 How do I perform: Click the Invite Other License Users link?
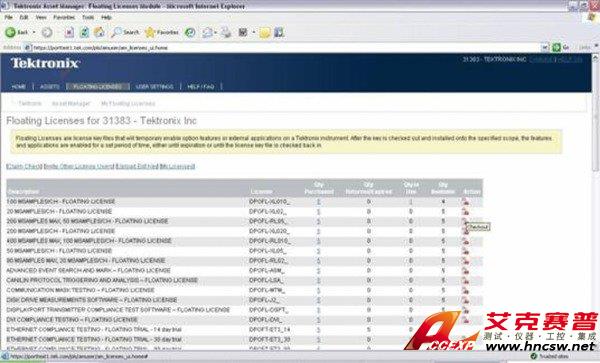pyautogui.click(x=79, y=166)
